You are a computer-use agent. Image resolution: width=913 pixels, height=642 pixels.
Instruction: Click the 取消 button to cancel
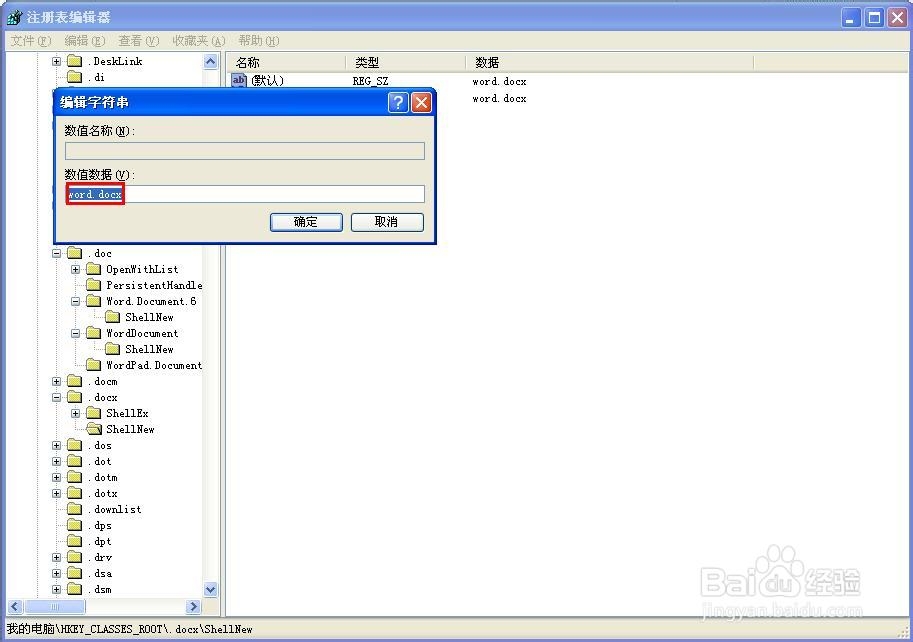[x=387, y=222]
